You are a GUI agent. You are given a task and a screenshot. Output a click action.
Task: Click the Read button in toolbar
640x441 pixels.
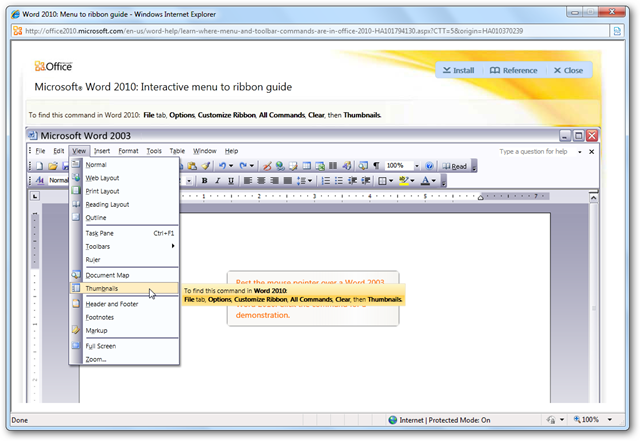[x=454, y=166]
